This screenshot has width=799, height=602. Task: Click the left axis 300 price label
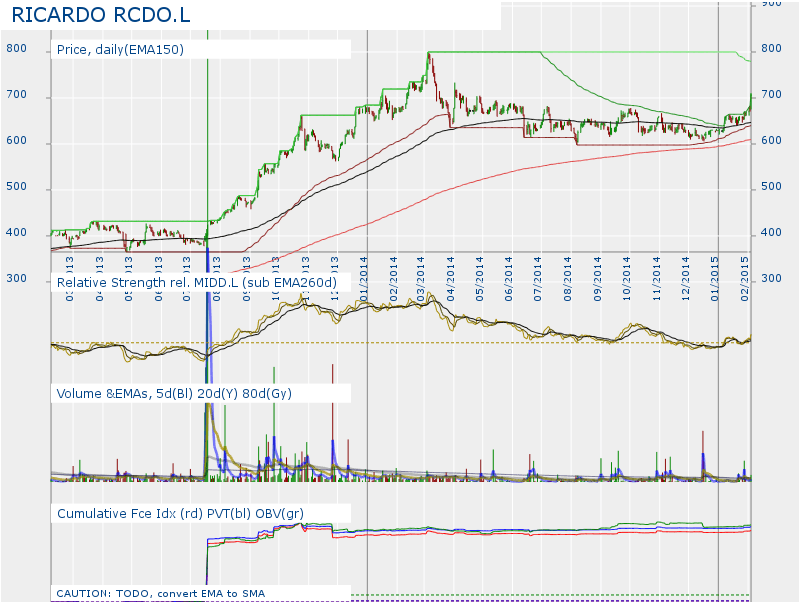coord(16,278)
